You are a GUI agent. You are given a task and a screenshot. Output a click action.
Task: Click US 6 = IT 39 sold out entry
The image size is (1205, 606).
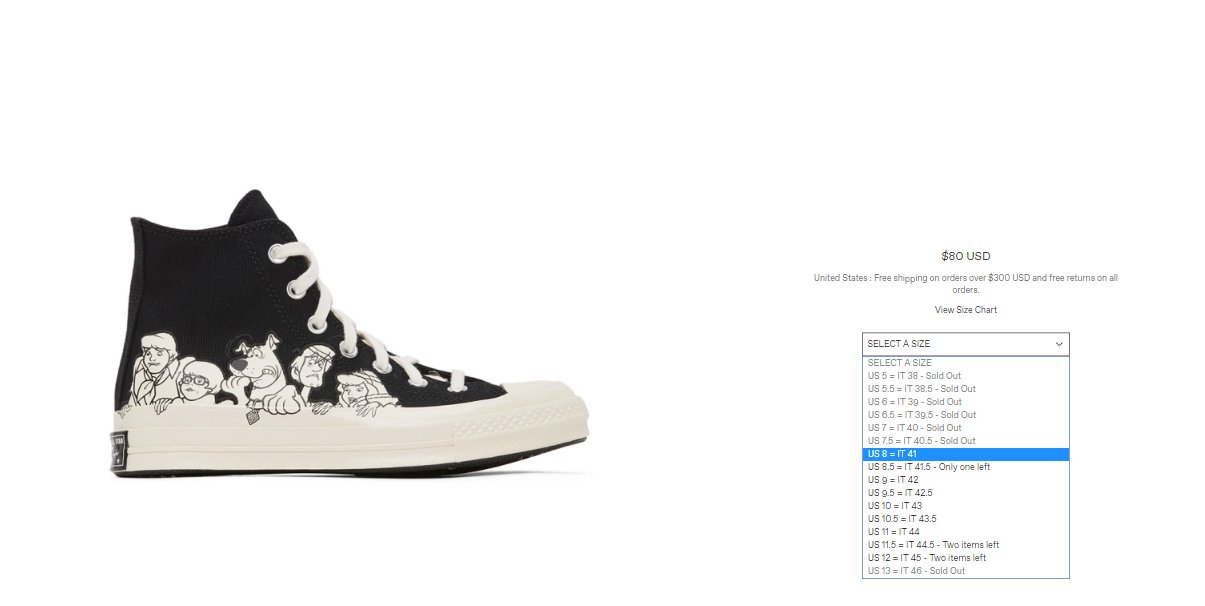(966, 402)
